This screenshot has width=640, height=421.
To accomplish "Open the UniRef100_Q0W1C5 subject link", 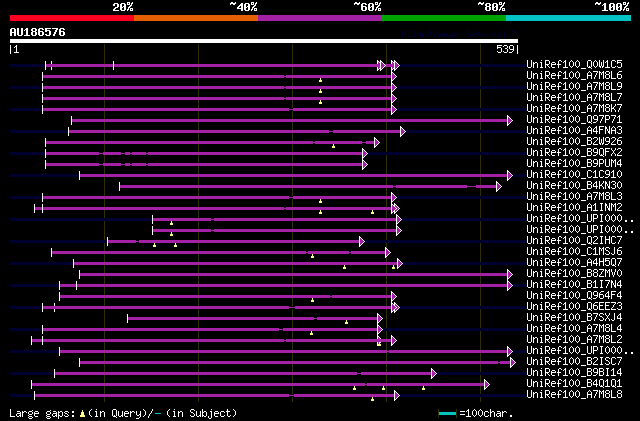I will [x=574, y=65].
